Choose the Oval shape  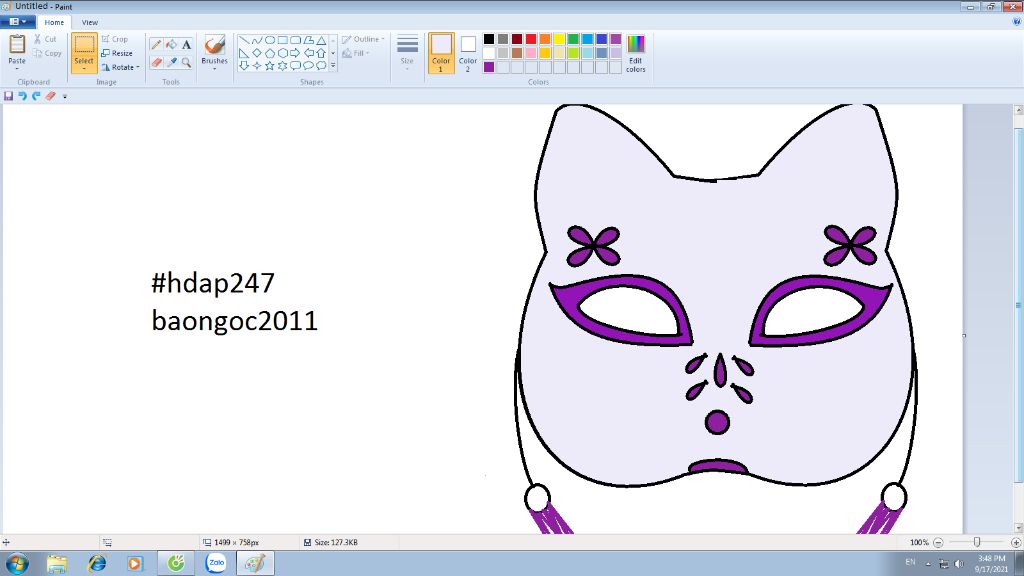tap(269, 40)
